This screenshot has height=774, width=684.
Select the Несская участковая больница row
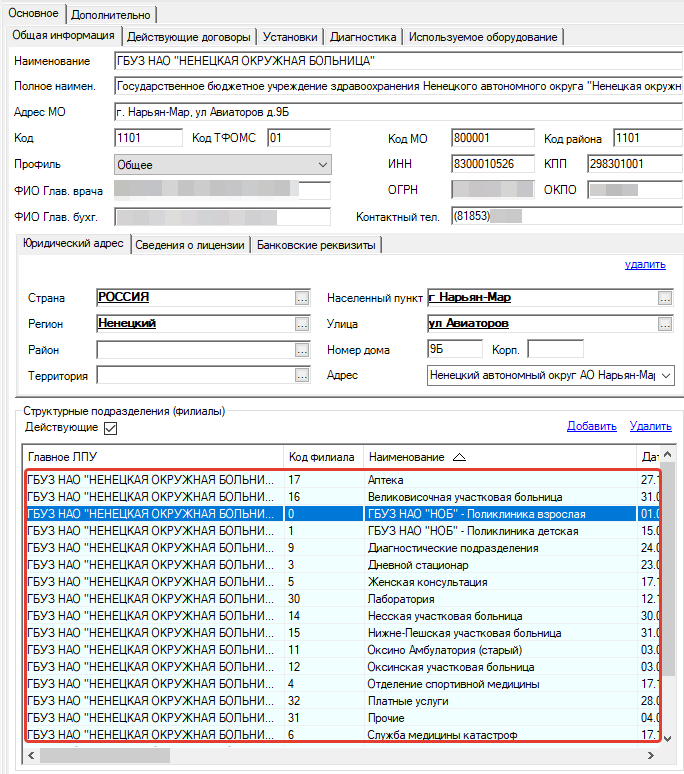pos(342,616)
